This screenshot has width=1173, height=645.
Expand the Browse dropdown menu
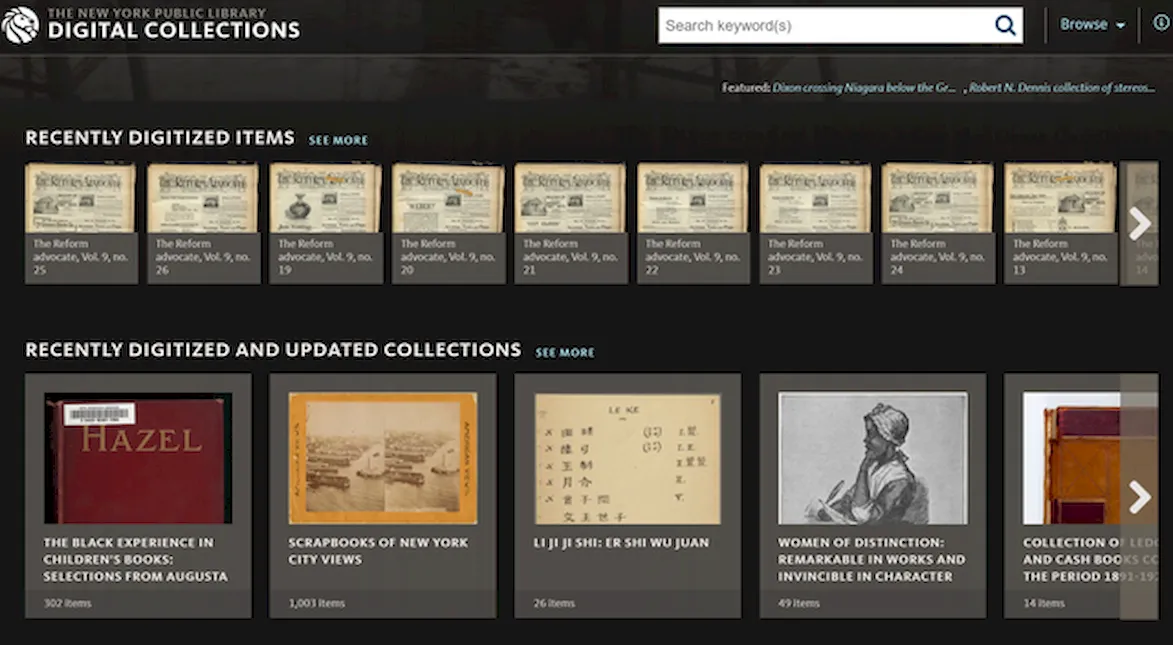[1092, 25]
